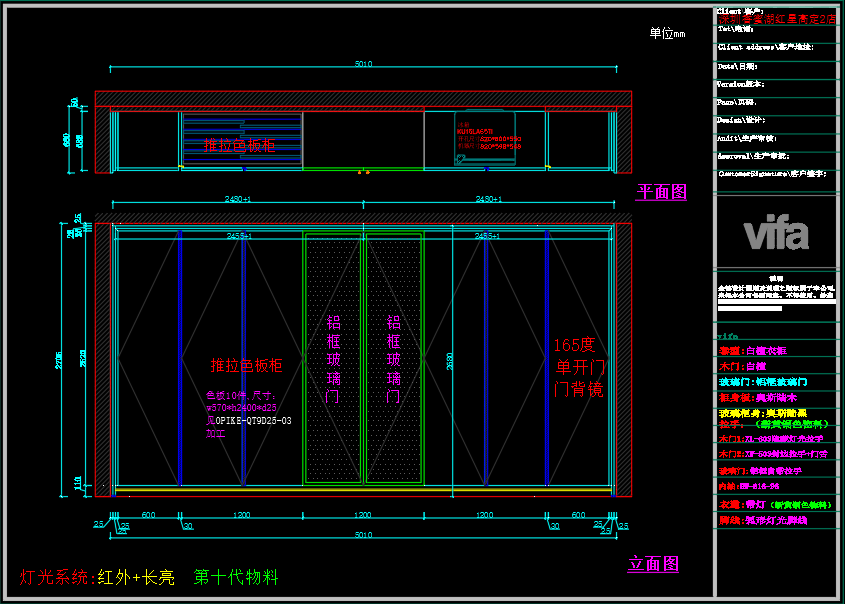Select the 单位mm unit annotation
Screen dimensions: 845x604
667,34
